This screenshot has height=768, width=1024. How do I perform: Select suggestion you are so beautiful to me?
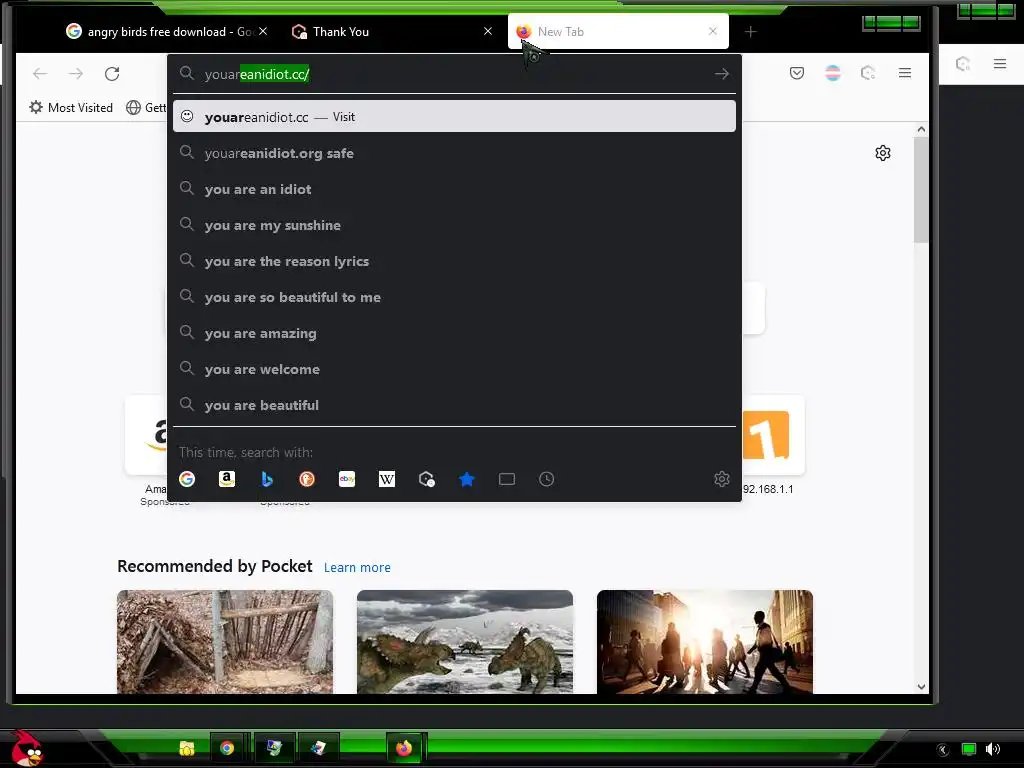click(x=454, y=297)
